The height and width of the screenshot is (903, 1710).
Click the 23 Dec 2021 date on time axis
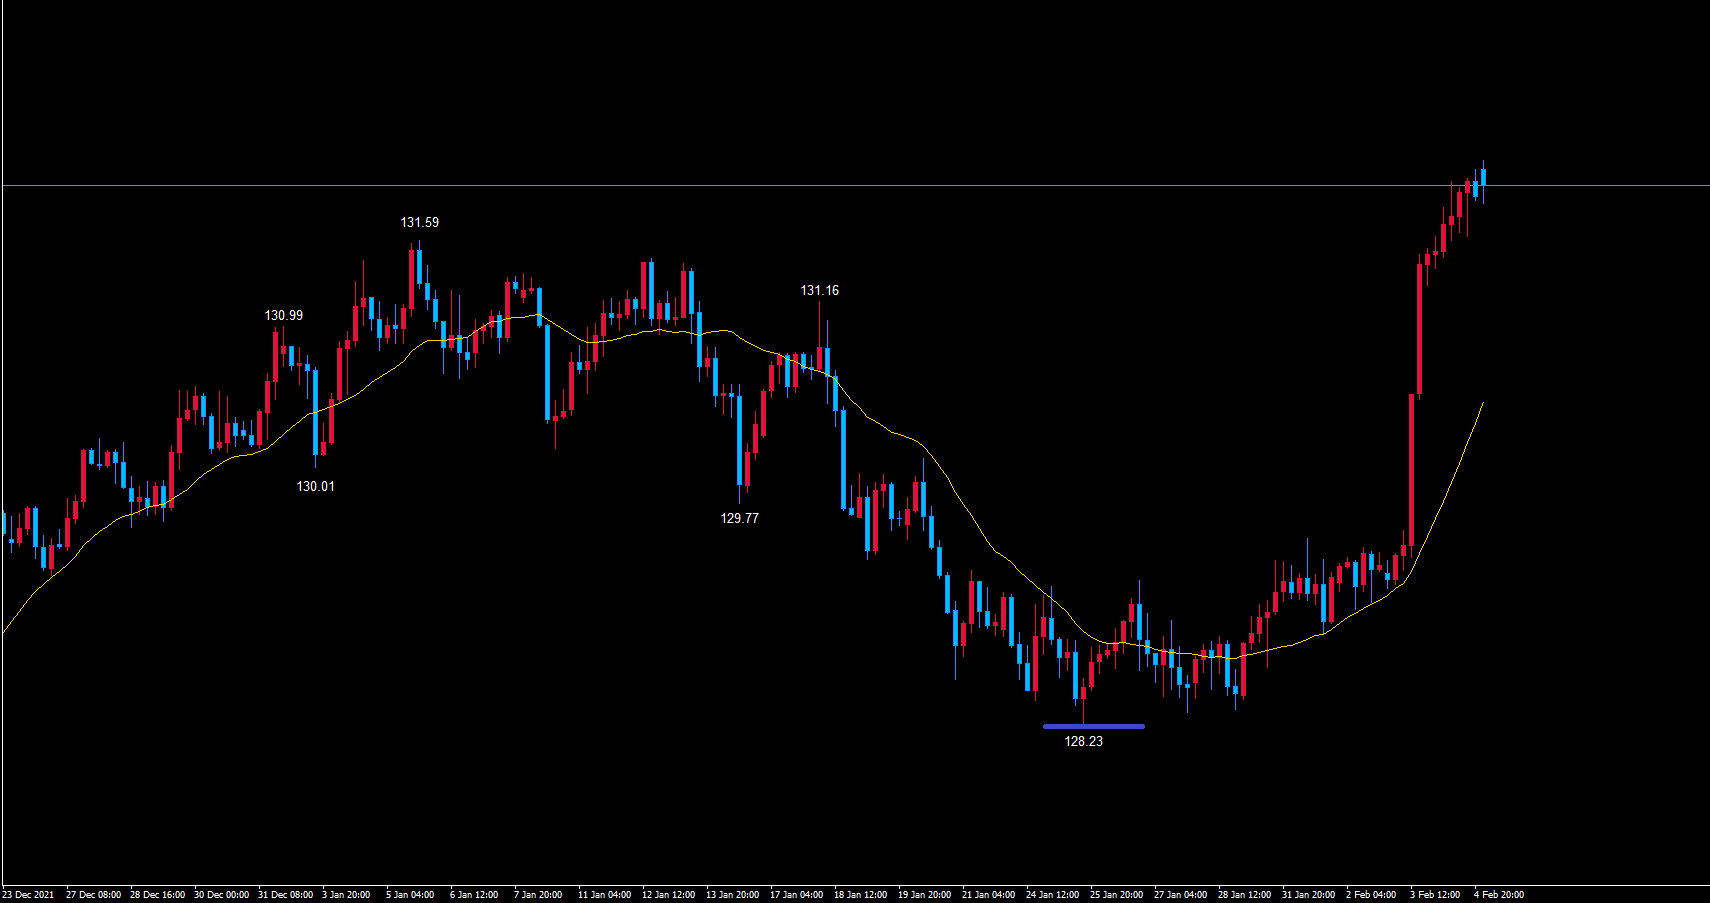[29, 894]
